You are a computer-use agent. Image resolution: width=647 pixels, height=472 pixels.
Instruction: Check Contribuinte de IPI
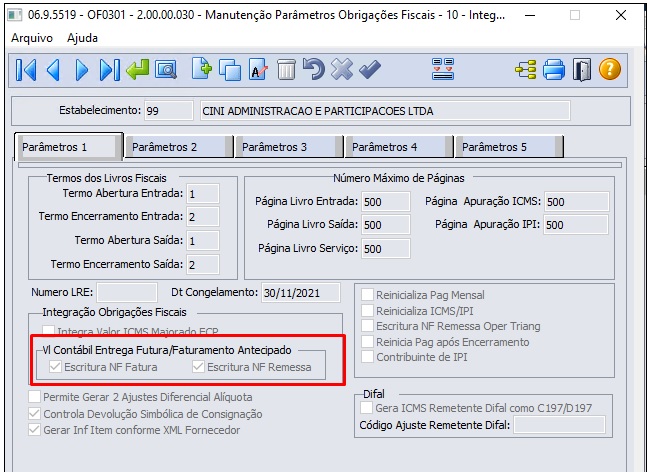[x=367, y=357]
